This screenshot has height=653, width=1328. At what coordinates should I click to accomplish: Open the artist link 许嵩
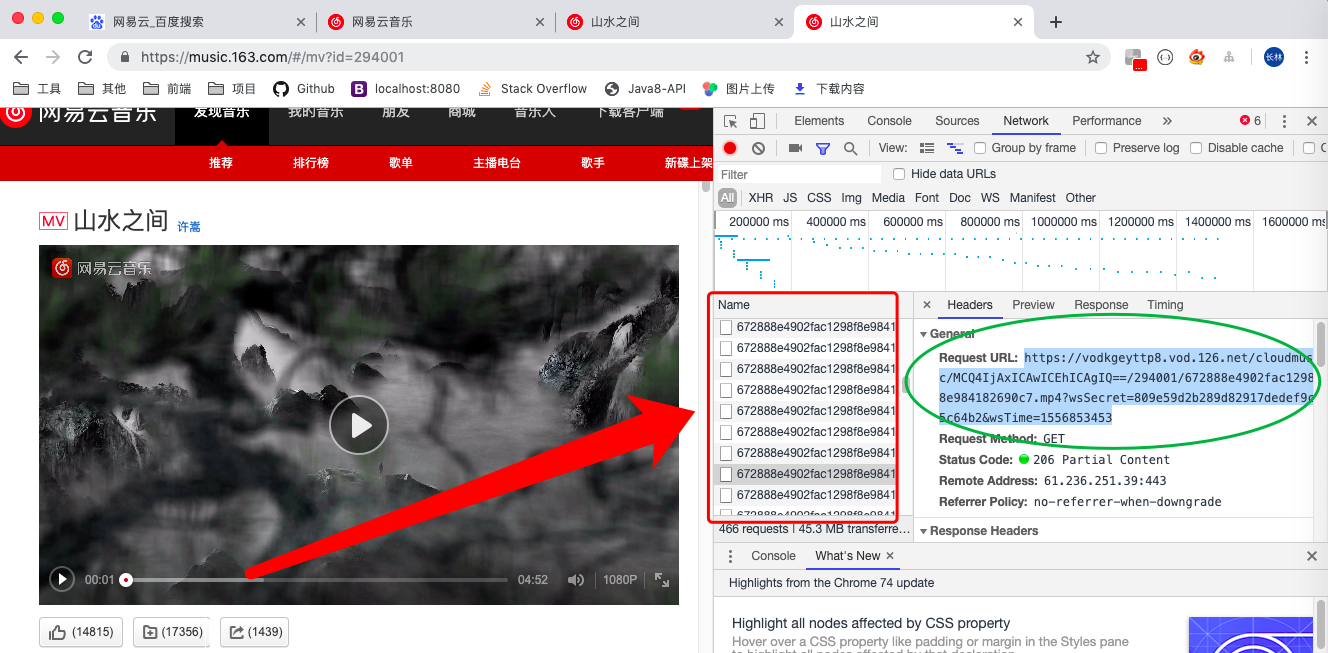(189, 227)
